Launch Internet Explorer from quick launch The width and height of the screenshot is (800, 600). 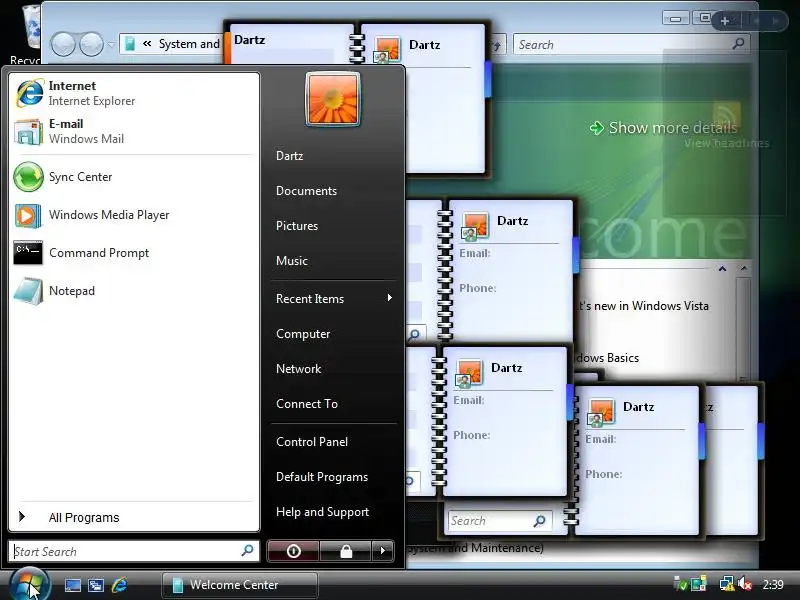(119, 585)
